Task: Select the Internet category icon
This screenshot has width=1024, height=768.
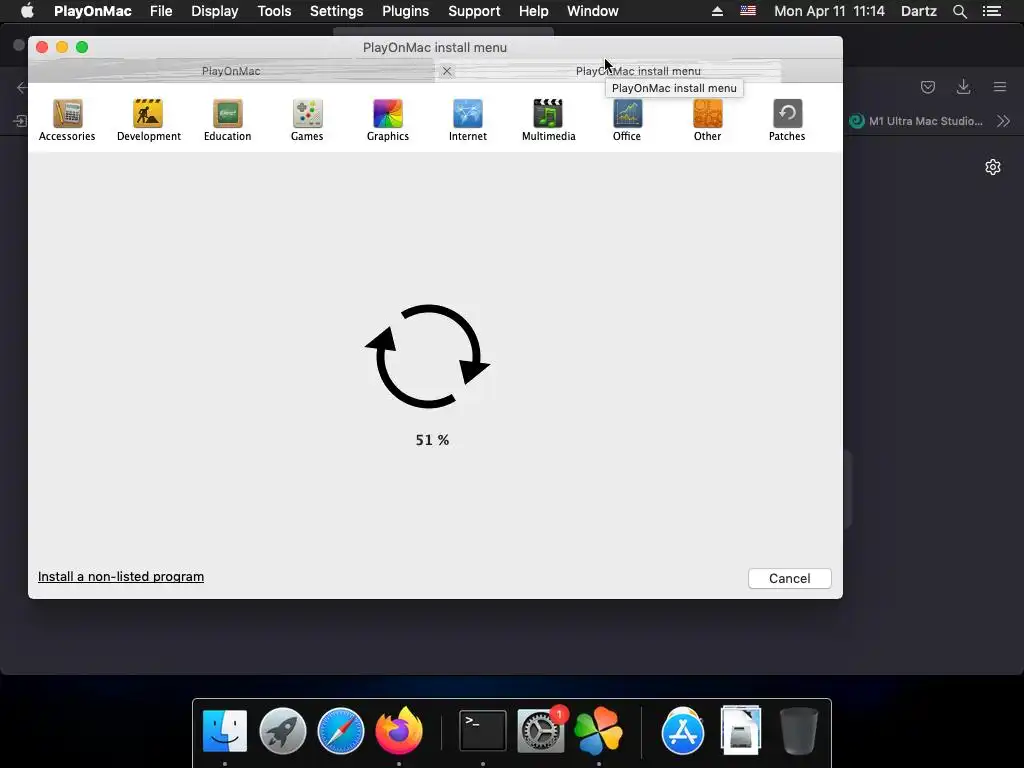Action: (x=468, y=120)
